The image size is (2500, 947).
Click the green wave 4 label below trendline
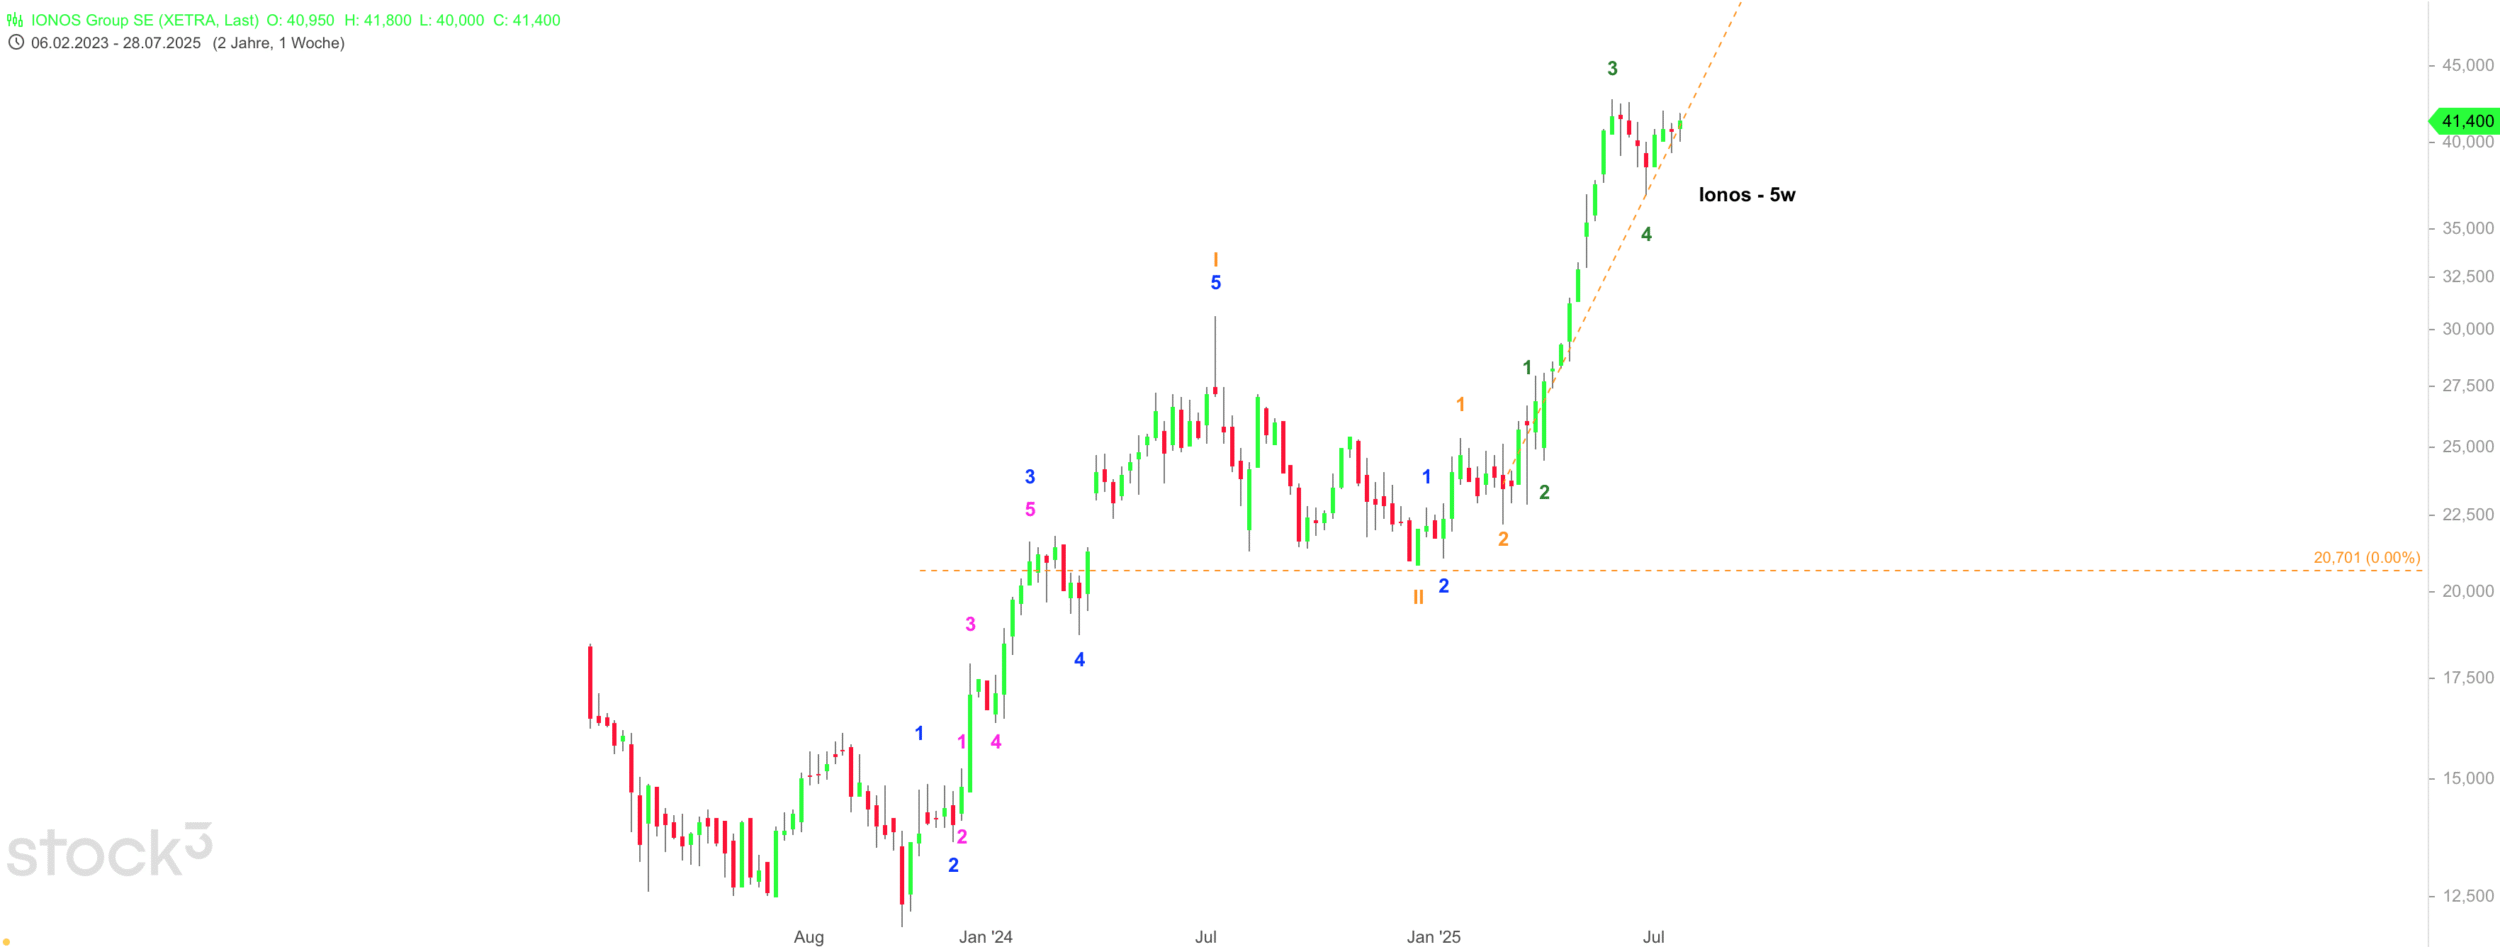coord(1646,234)
